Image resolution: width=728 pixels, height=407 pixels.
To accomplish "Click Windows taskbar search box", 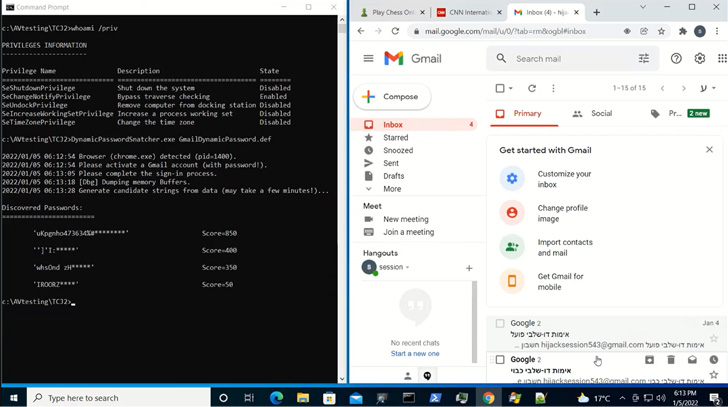I will (x=119, y=398).
